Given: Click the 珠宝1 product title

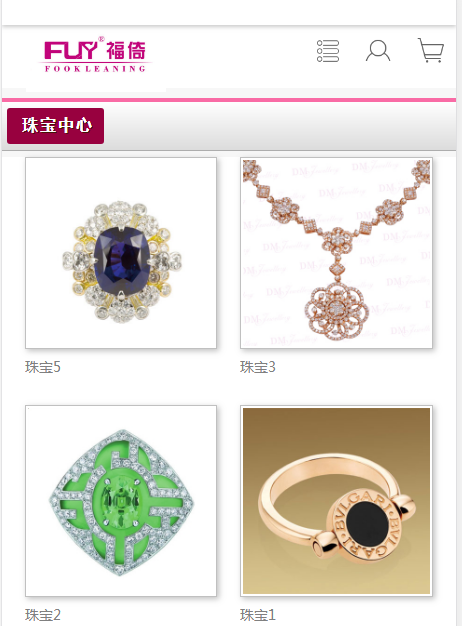Looking at the screenshot, I should pyautogui.click(x=258, y=615).
